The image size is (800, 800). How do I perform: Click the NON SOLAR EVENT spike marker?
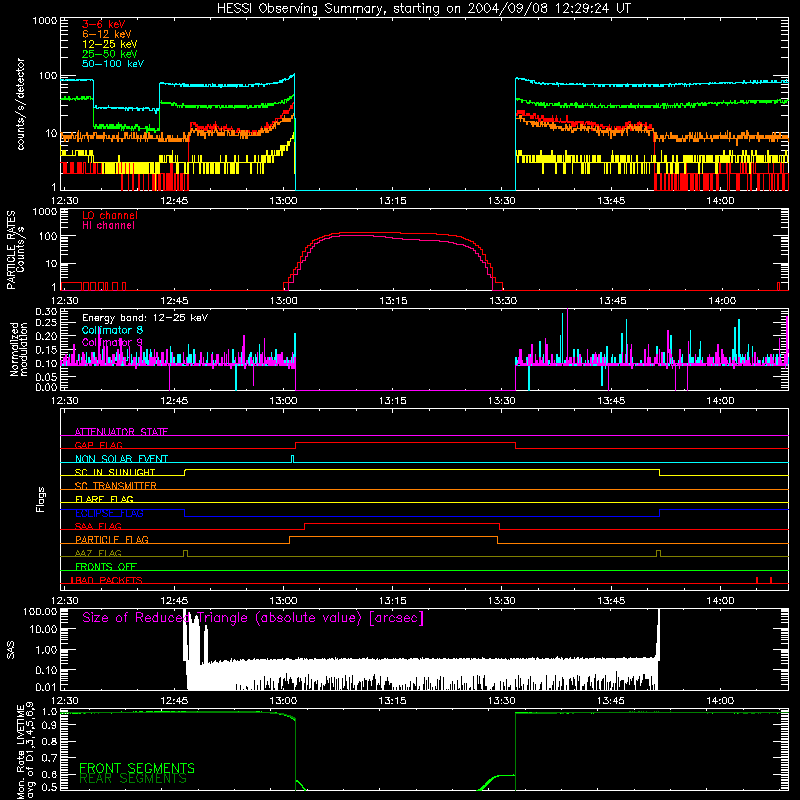click(292, 459)
